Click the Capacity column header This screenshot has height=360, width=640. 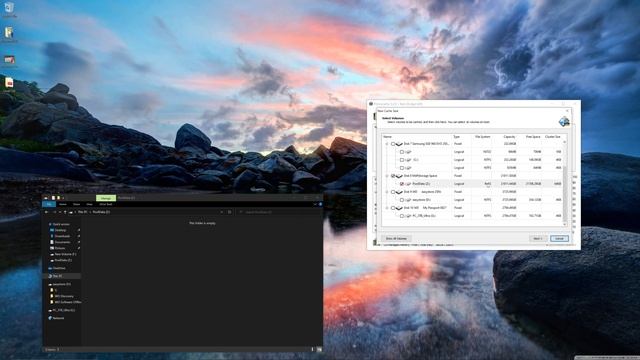(509, 137)
